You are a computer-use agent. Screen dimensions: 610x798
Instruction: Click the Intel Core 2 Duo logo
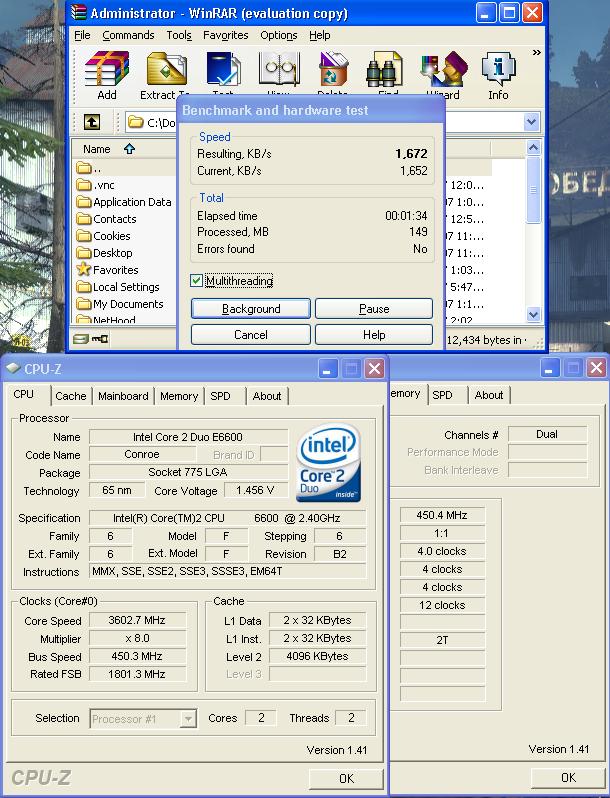pos(329,463)
